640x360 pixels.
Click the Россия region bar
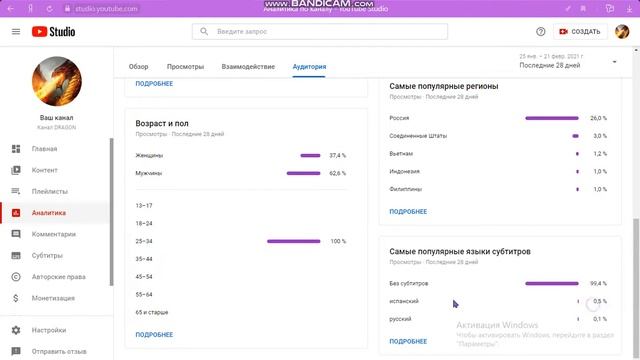tap(552, 118)
